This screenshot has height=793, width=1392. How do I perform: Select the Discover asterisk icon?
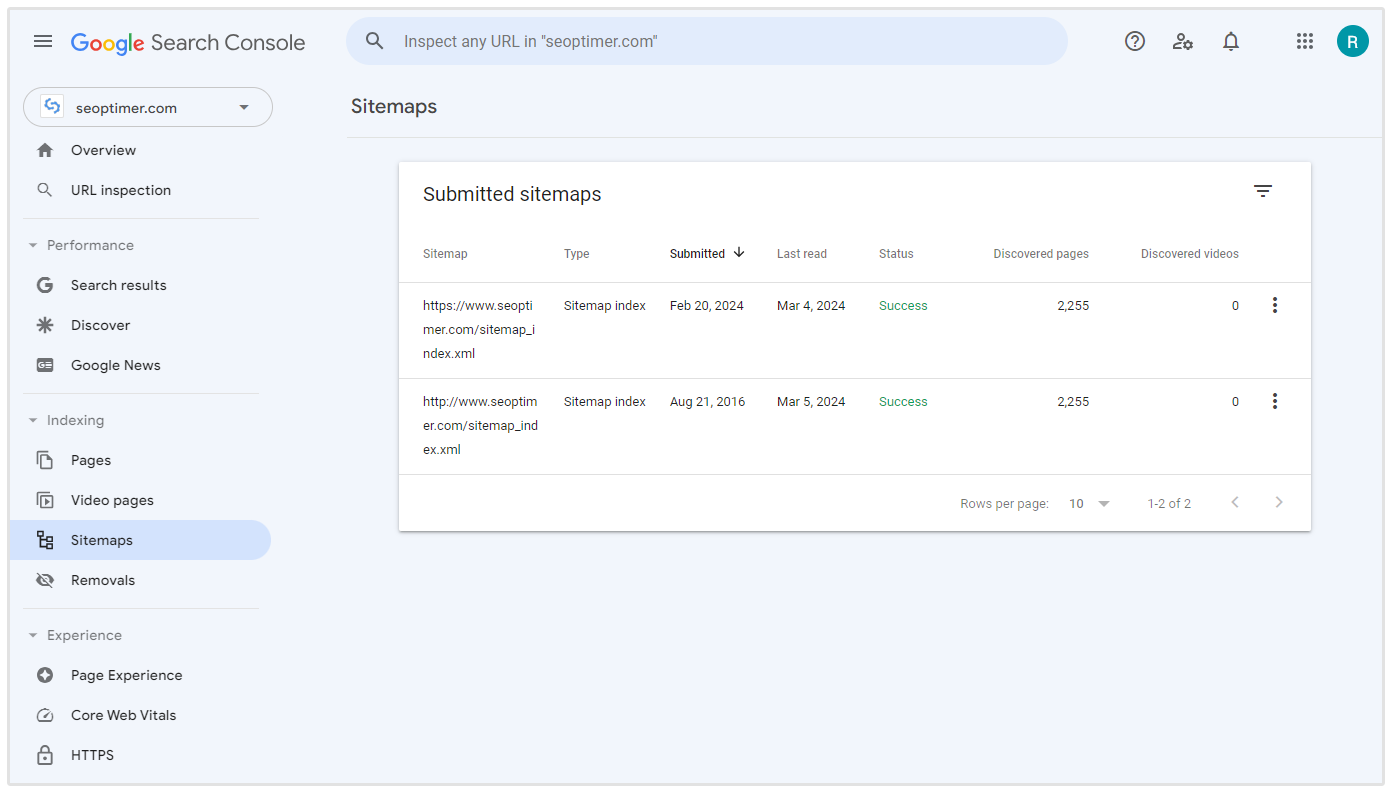44,325
